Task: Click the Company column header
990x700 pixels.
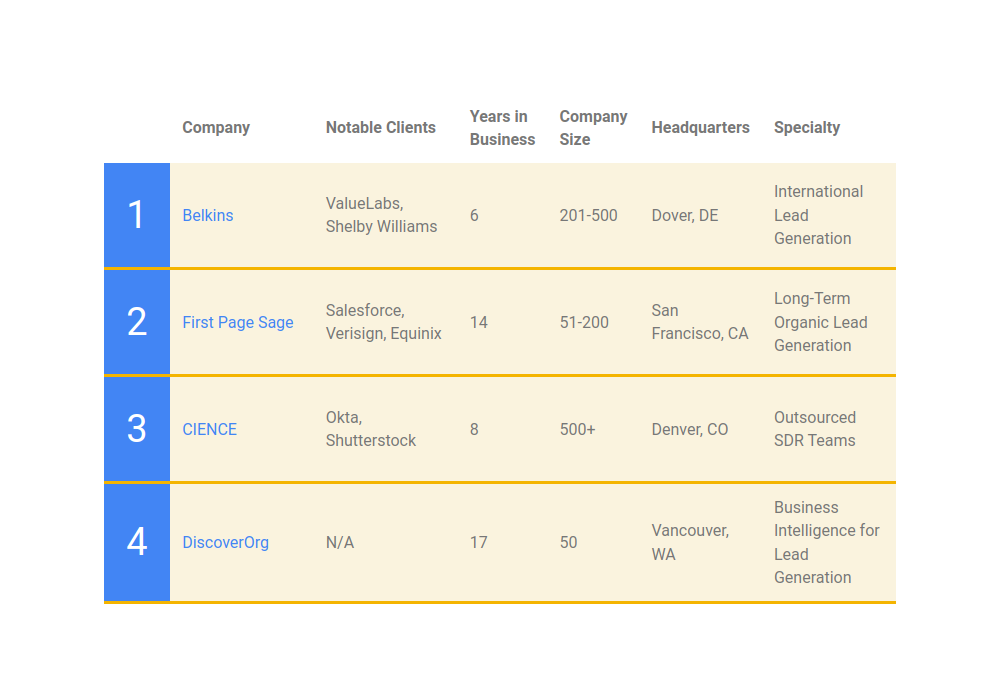Action: (216, 128)
